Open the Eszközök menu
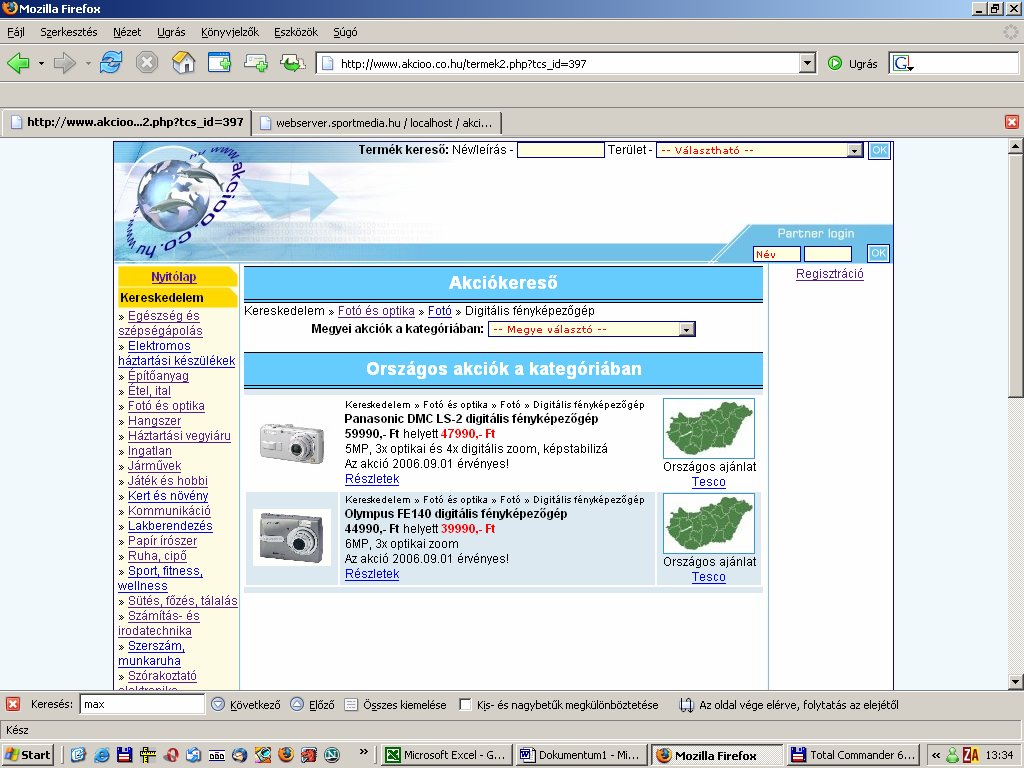 [x=296, y=32]
